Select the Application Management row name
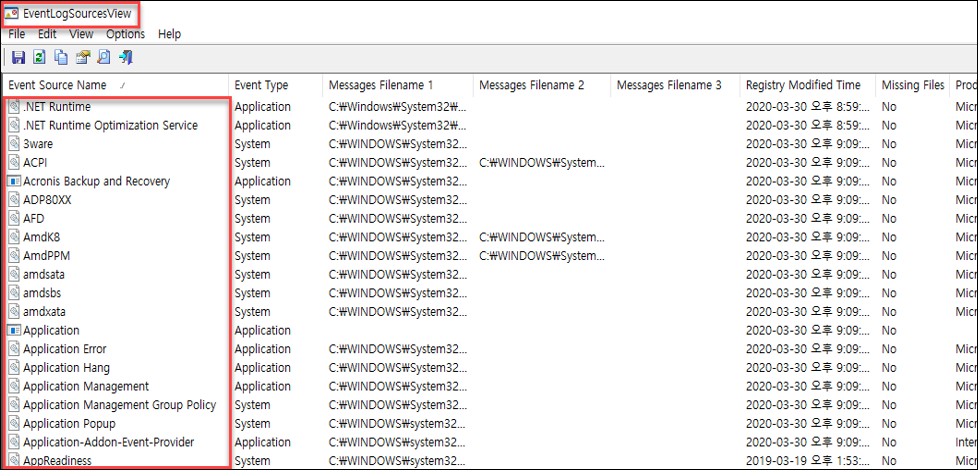The image size is (978, 470). (x=86, y=386)
